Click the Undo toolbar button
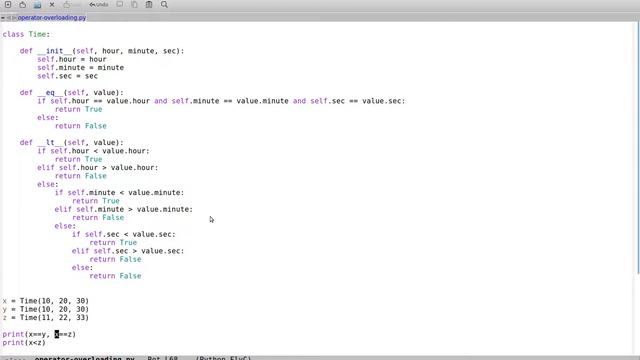This screenshot has width=640, height=360. [99, 4]
